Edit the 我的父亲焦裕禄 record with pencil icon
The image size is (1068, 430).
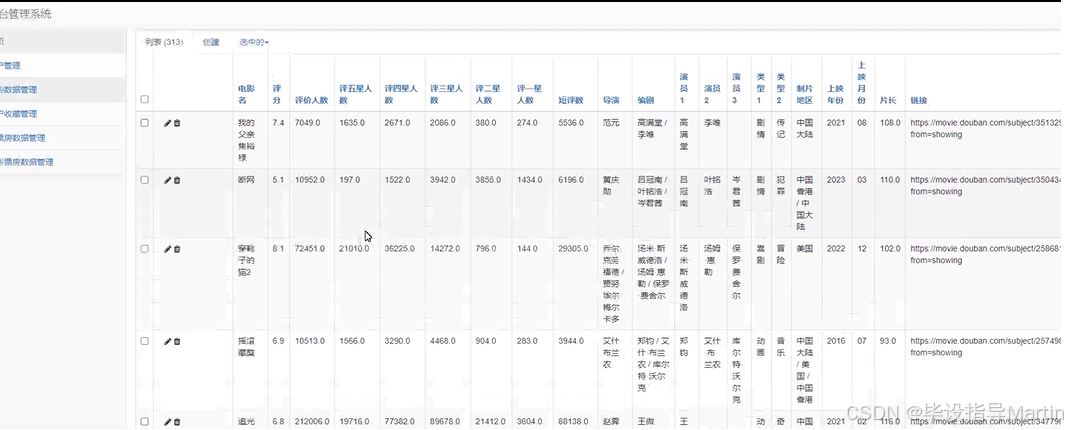click(168, 123)
